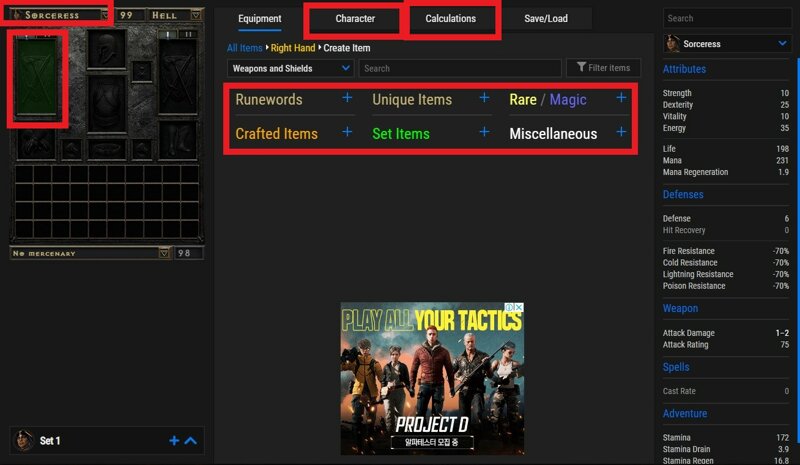The height and width of the screenshot is (465, 800).
Task: Click the belt equipment slot
Action: pyautogui.click(x=106, y=149)
